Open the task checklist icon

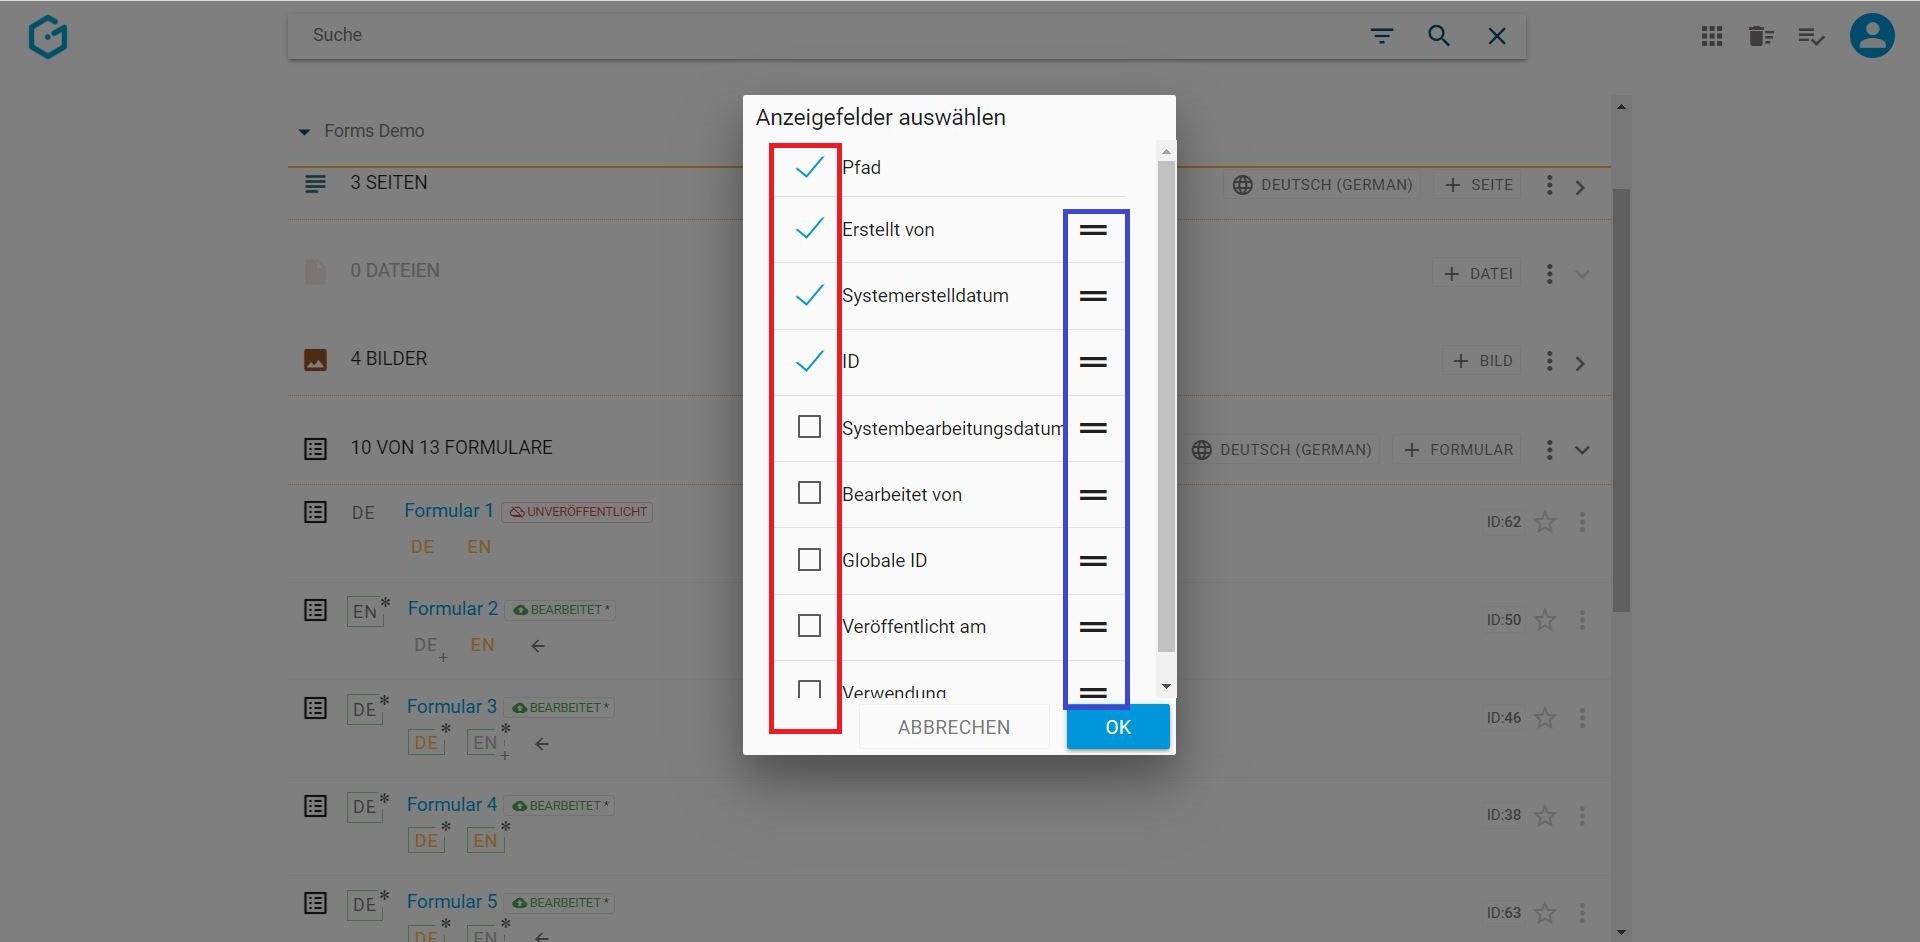click(x=1811, y=37)
